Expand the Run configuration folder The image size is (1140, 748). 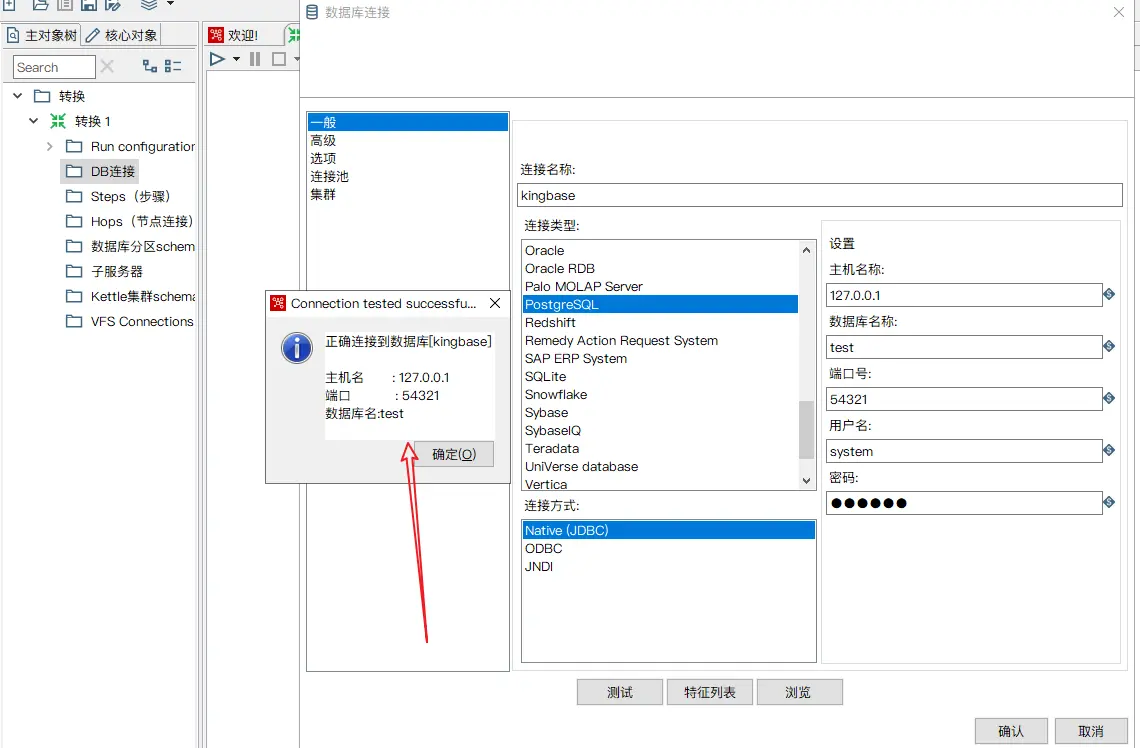[x=49, y=146]
